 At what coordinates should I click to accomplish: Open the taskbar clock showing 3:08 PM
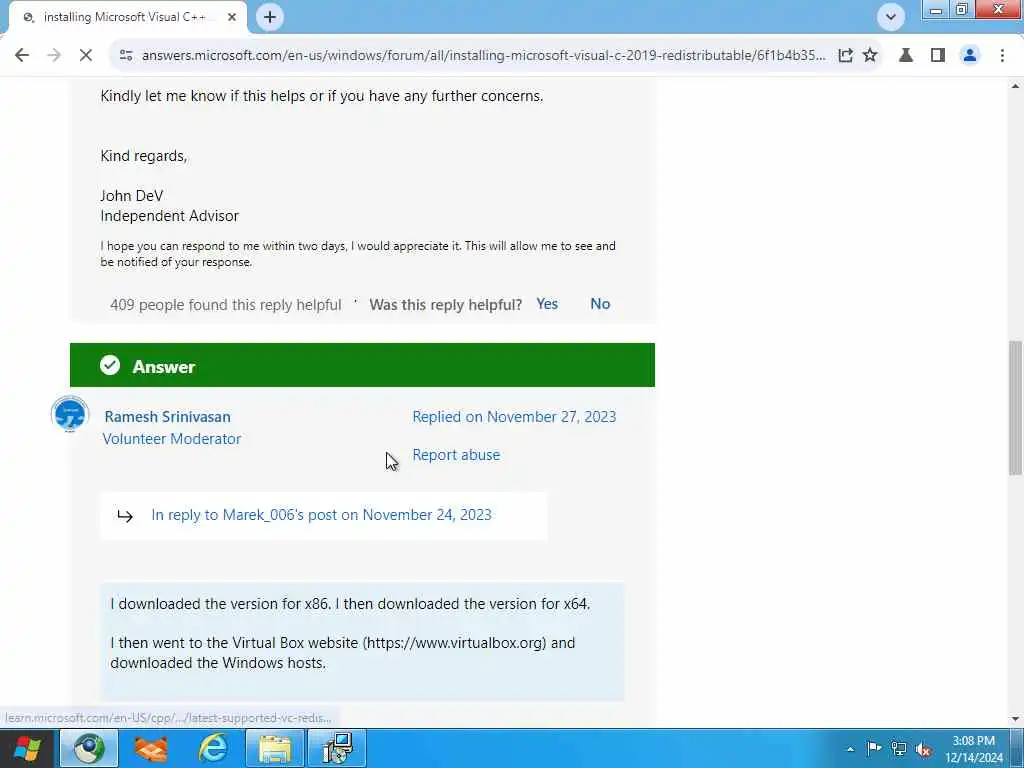(974, 749)
